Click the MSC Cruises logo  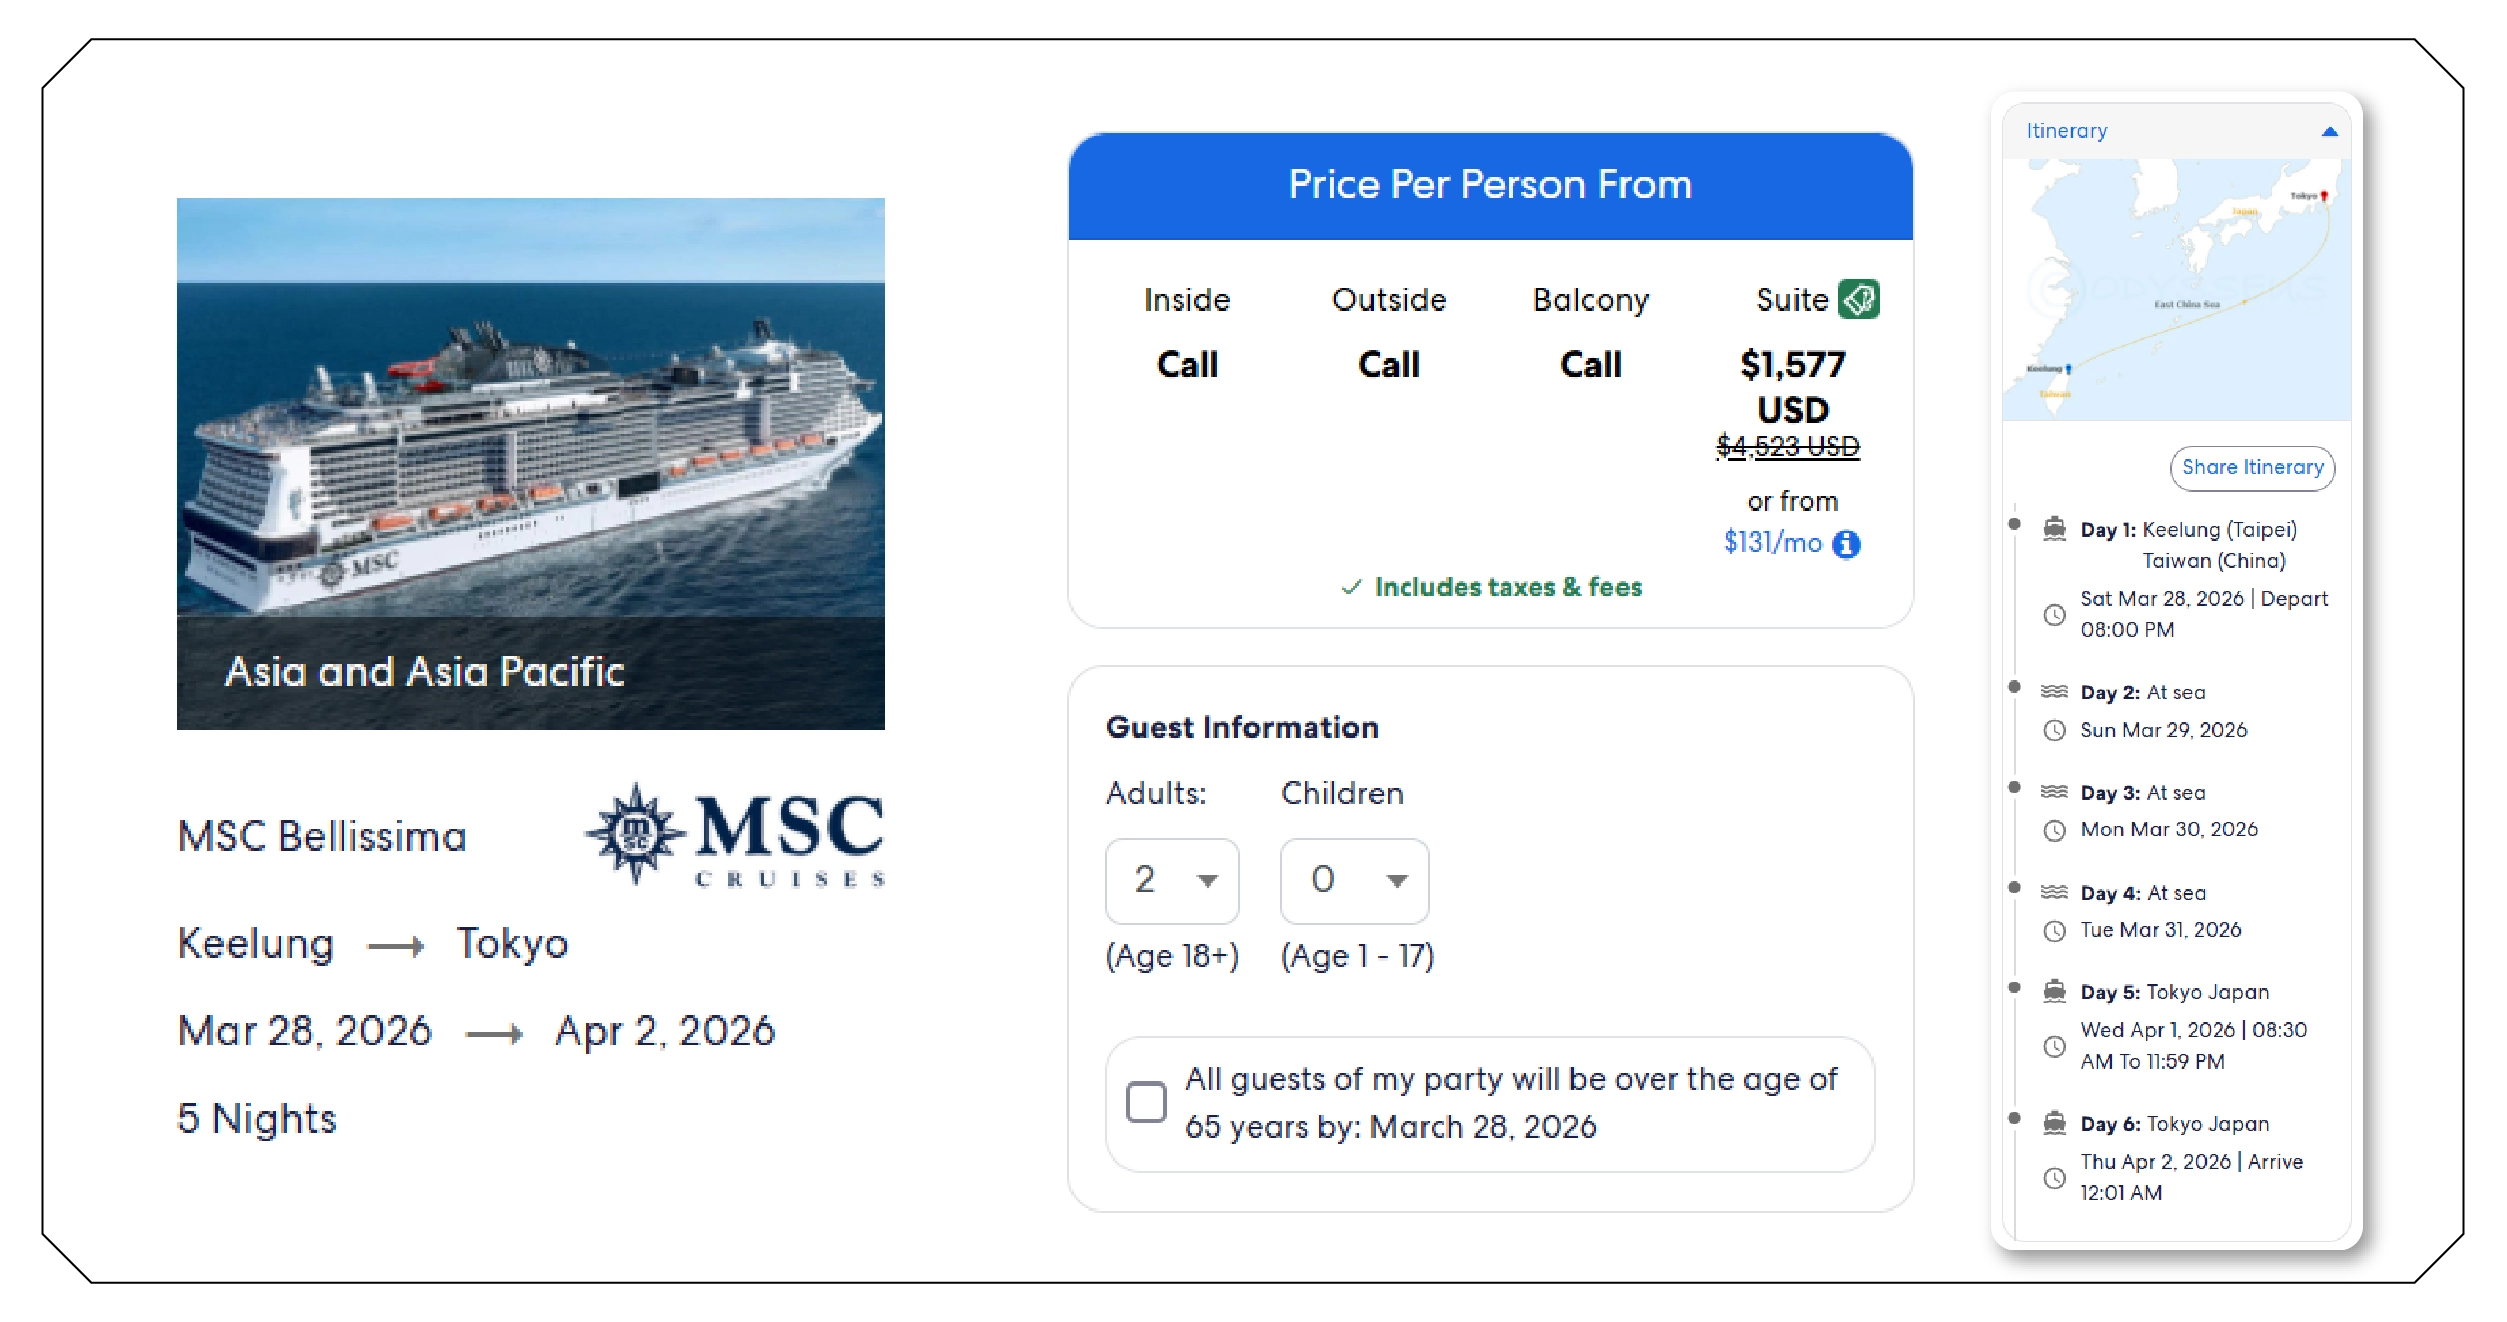pyautogui.click(x=737, y=838)
